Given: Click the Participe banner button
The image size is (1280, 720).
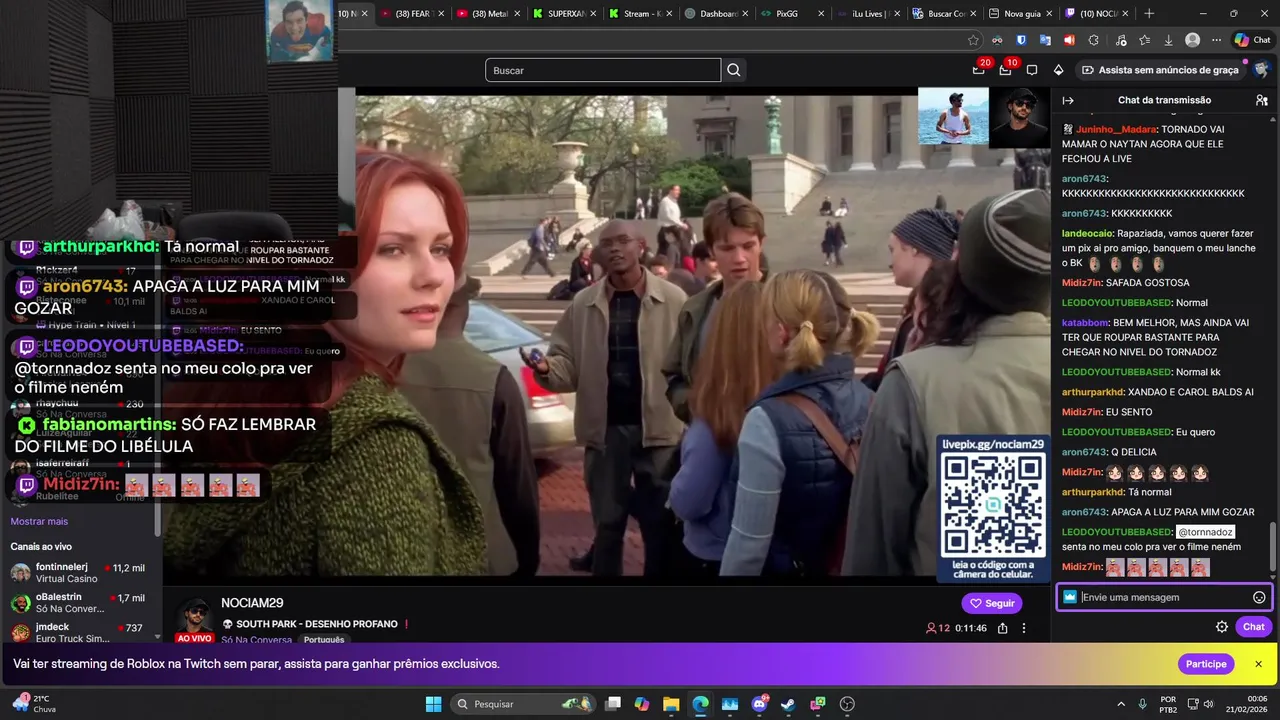Looking at the screenshot, I should [1206, 664].
